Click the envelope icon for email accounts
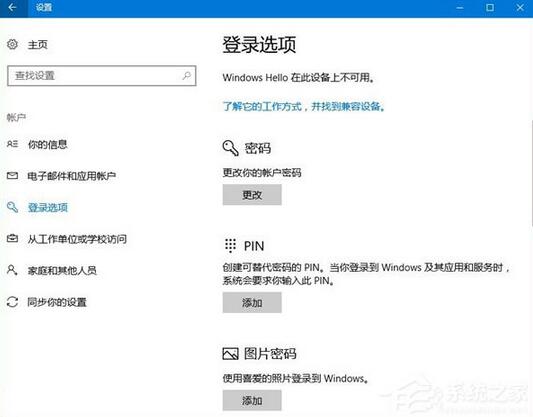 coord(13,176)
